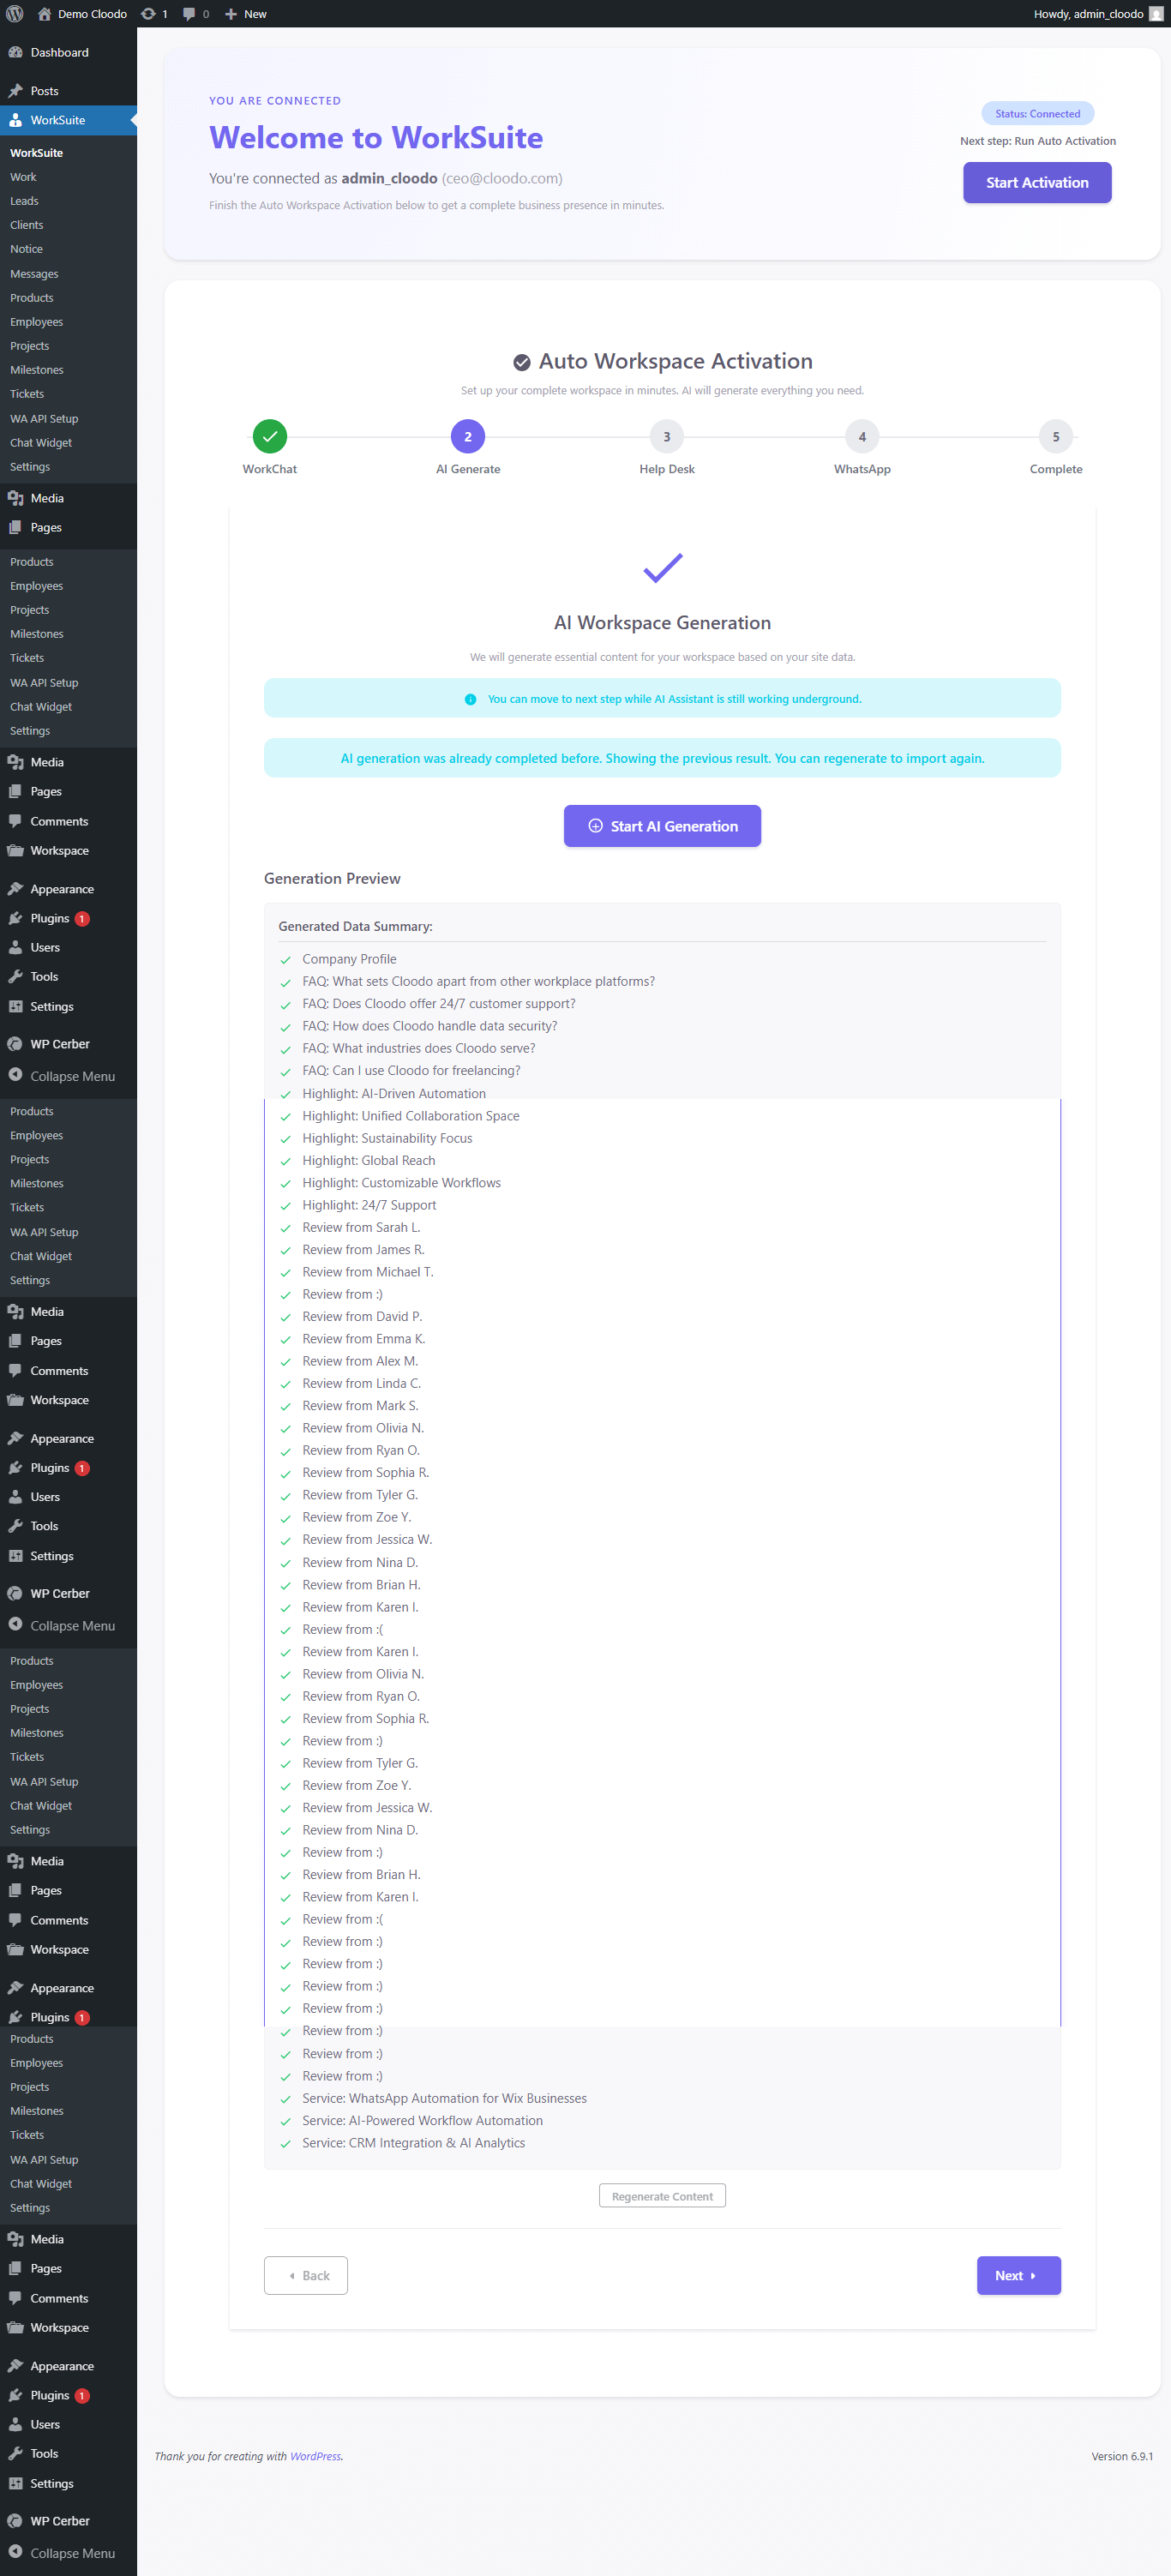The height and width of the screenshot is (2576, 1171).
Task: Open the Notice submenu item
Action: pyautogui.click(x=26, y=249)
